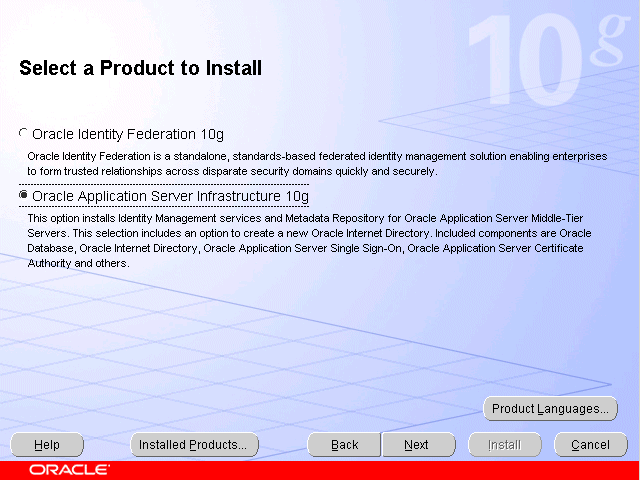Click the Oracle logo in red footer
The image size is (640, 480).
pos(69,470)
